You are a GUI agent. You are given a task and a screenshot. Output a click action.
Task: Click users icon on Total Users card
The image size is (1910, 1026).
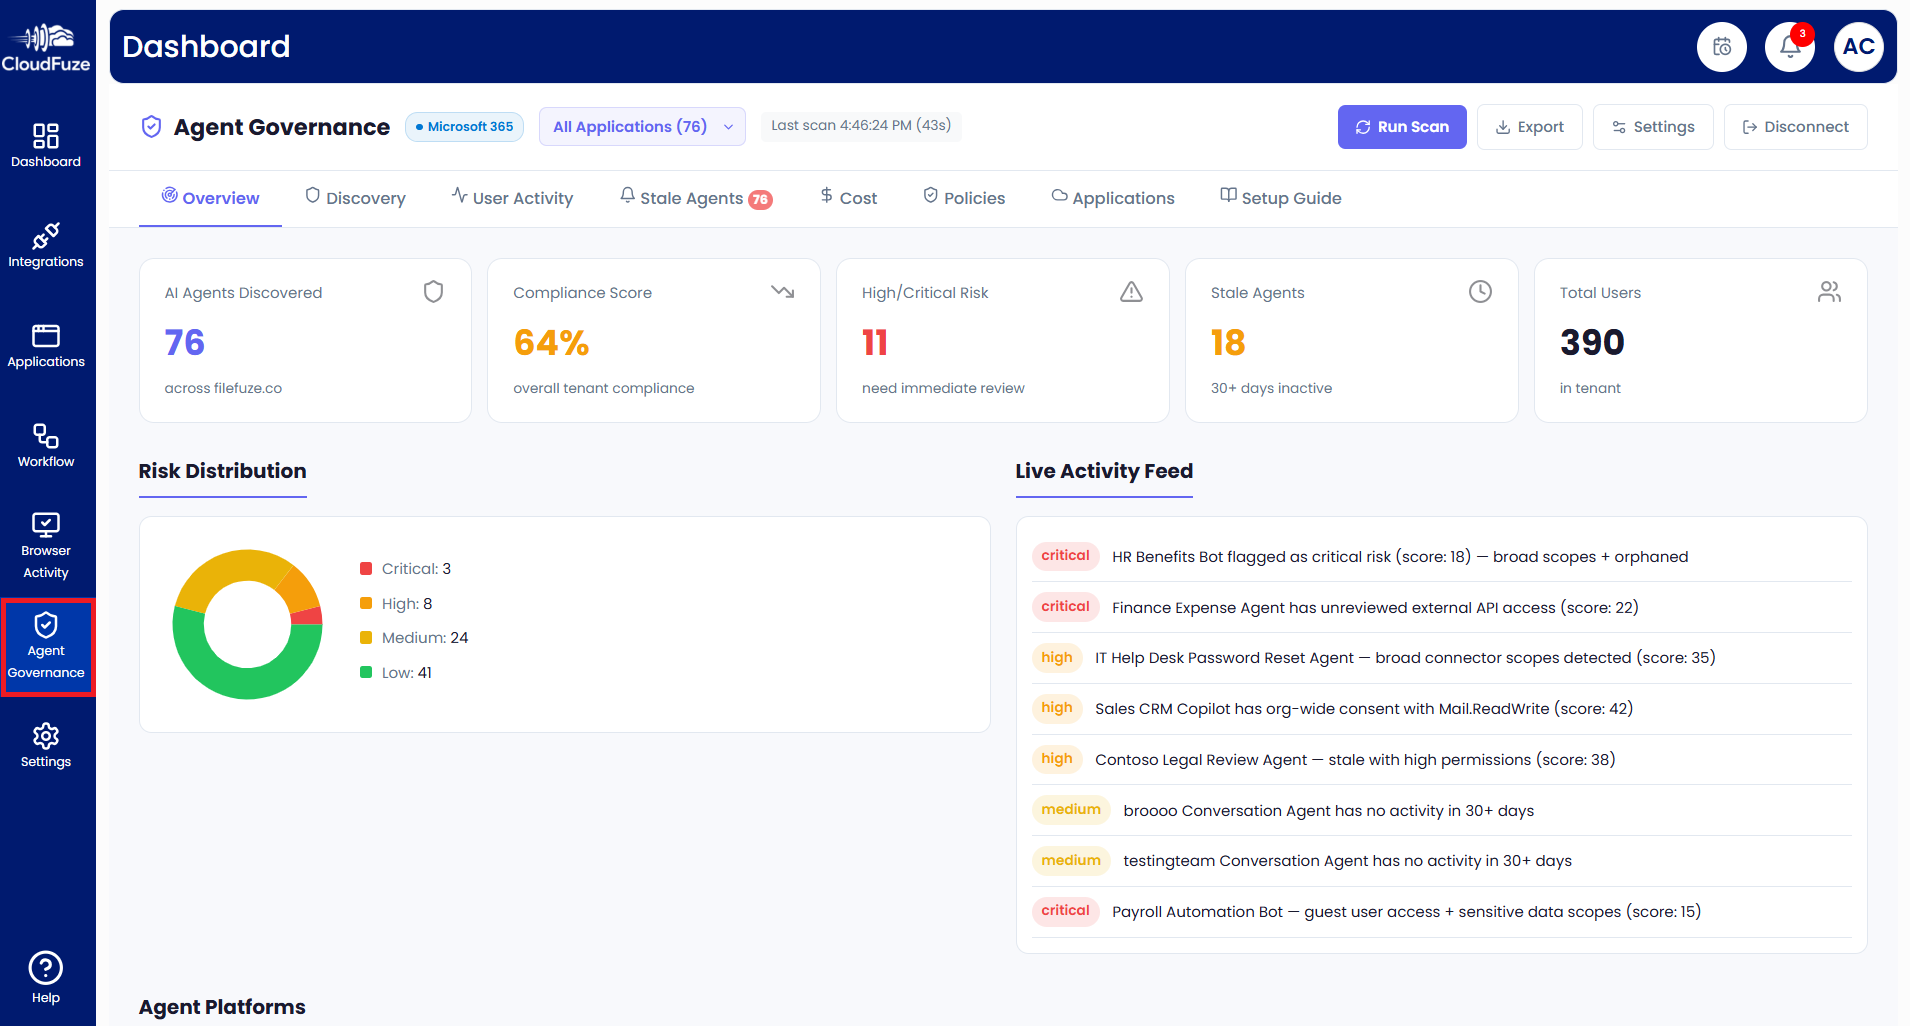1829,292
